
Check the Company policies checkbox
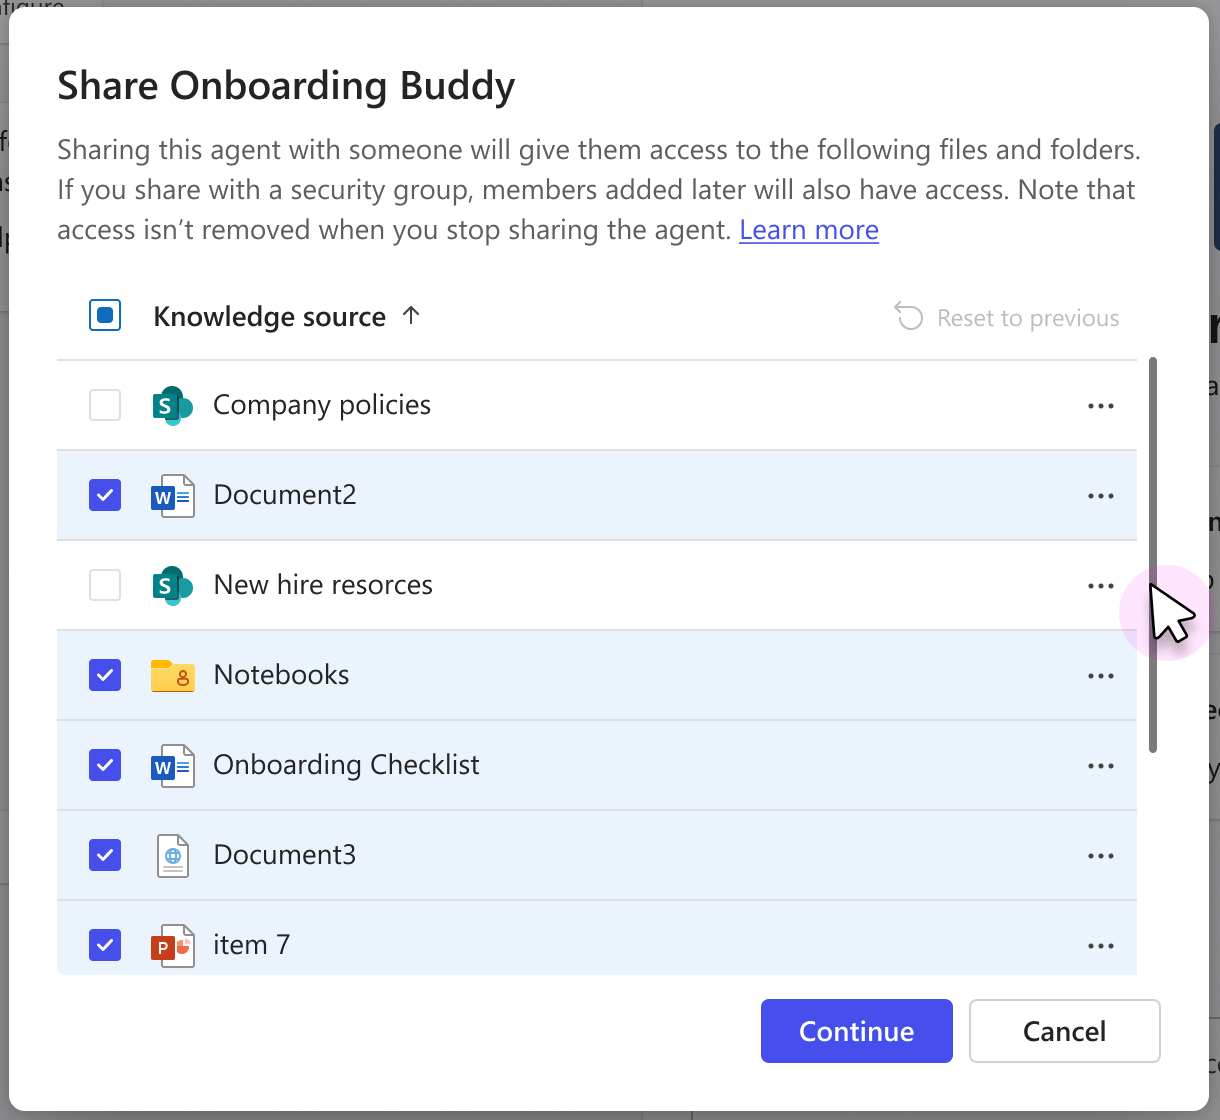(105, 405)
